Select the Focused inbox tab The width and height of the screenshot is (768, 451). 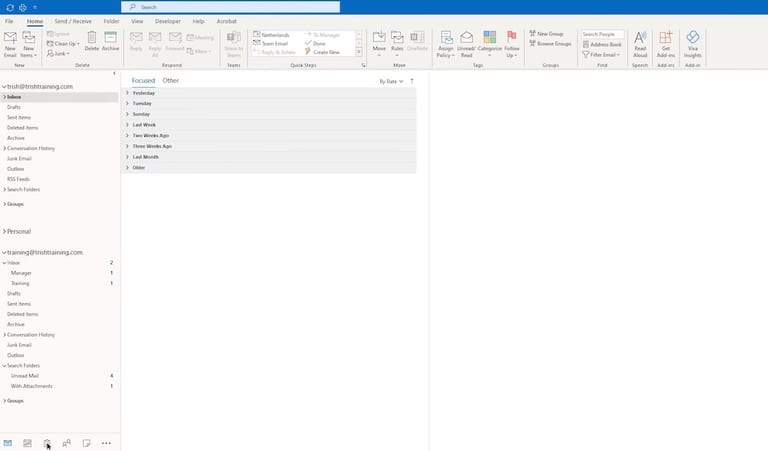[x=143, y=80]
